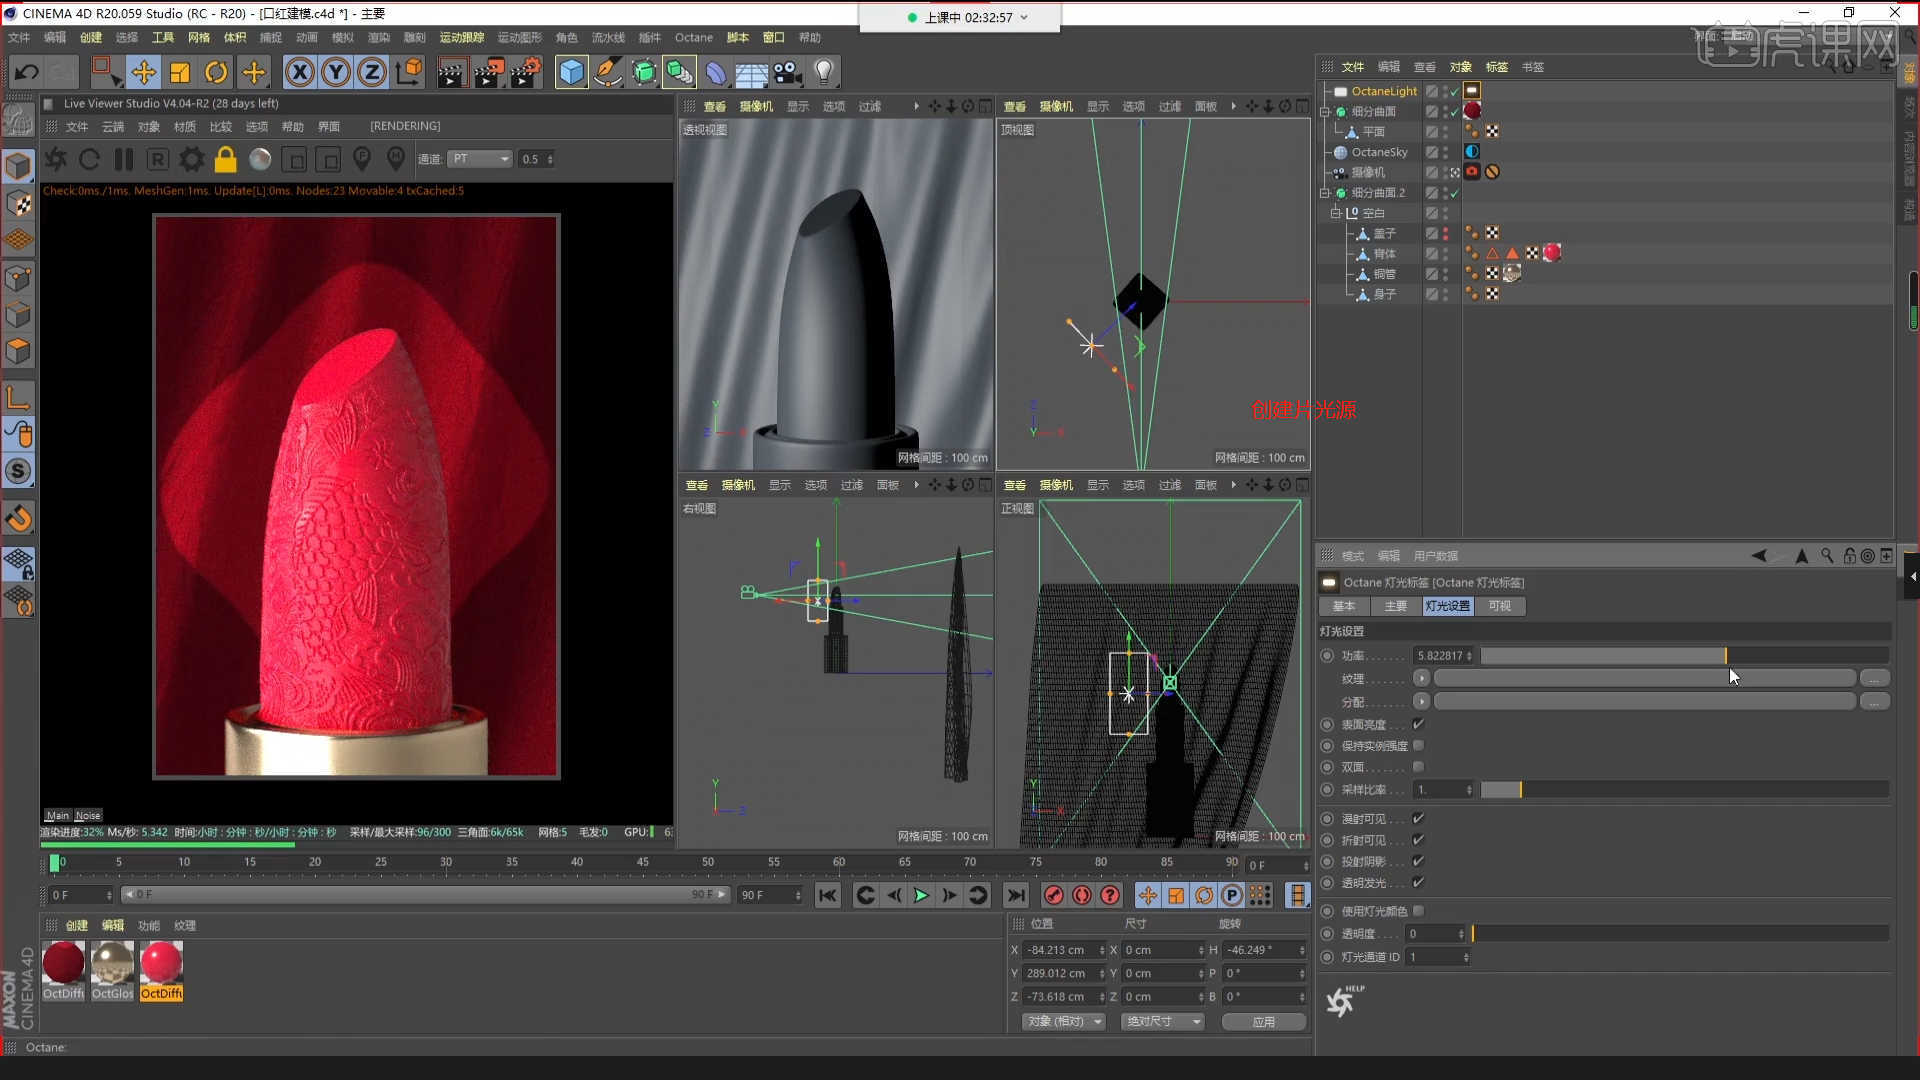
Task: Switch to the 主要 attribute tab
Action: 1396,606
